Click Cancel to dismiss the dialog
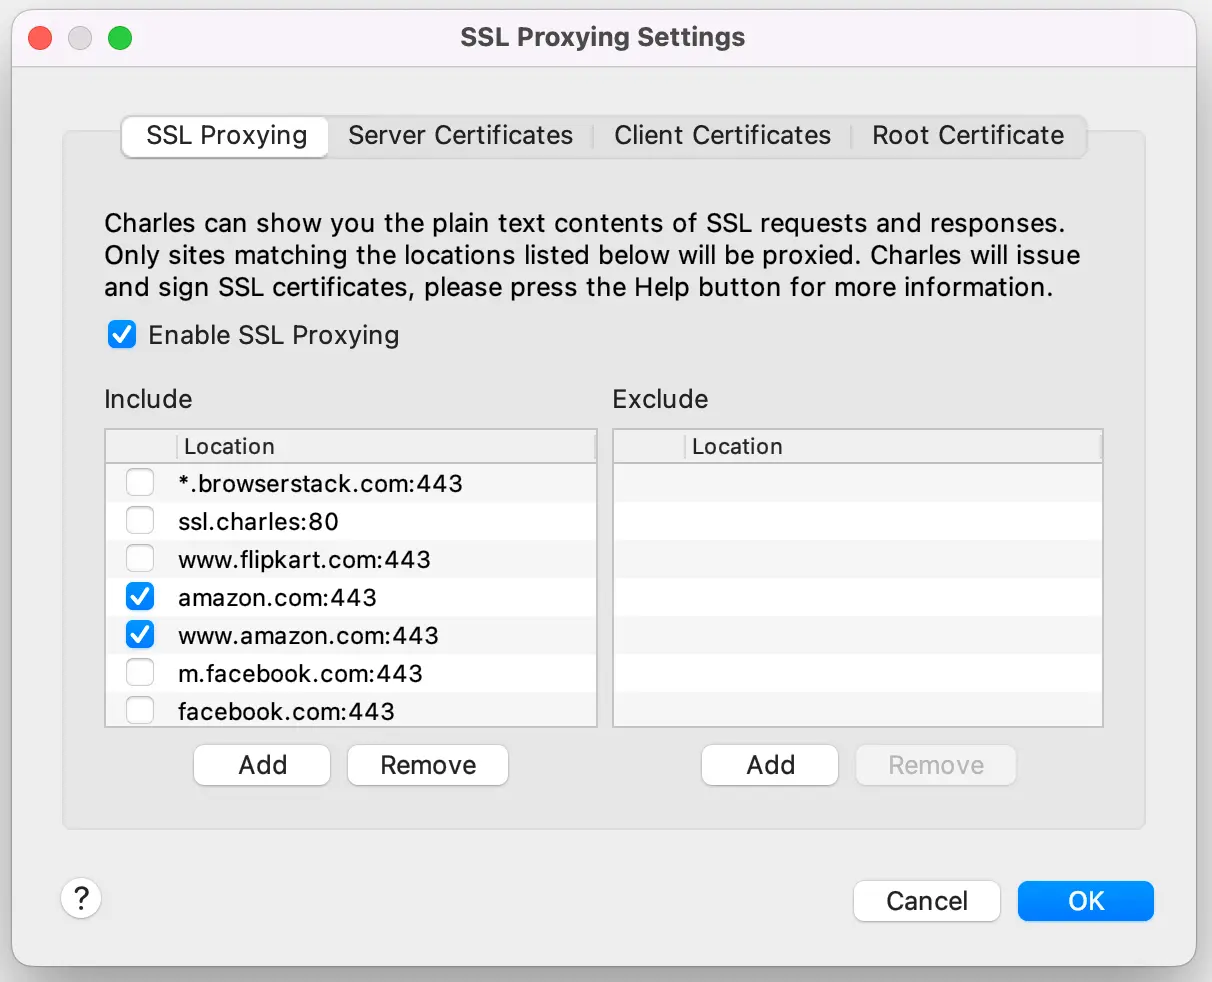Viewport: 1212px width, 982px height. tap(926, 901)
